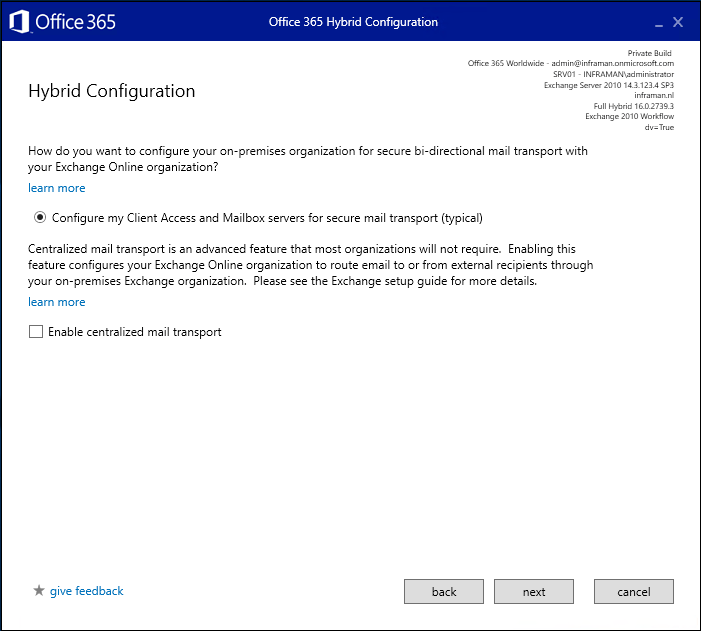Viewport: 701px width, 631px height.
Task: Click the admin@inframan.onmicrosoft.com account text
Action: click(612, 63)
